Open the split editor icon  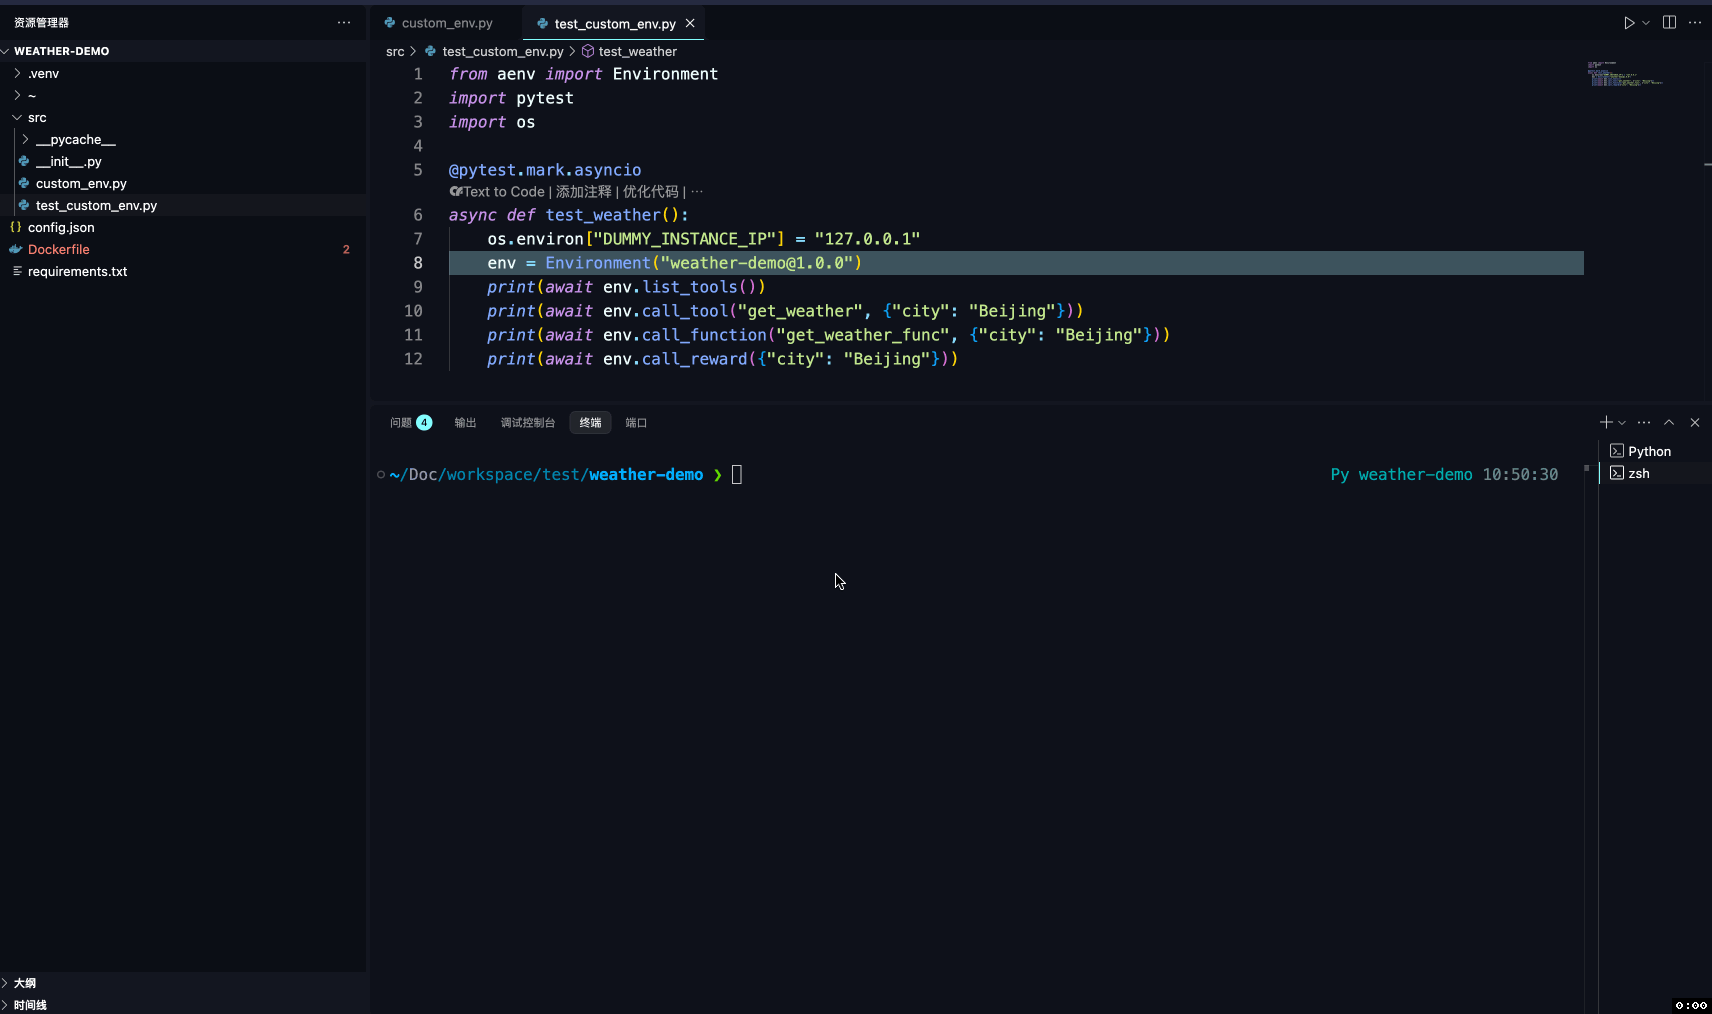pyautogui.click(x=1668, y=22)
